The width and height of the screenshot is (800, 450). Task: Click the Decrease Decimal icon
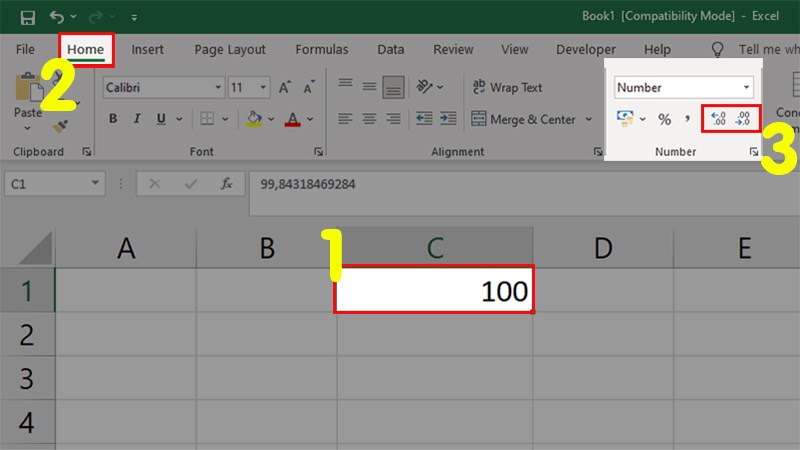pos(743,119)
